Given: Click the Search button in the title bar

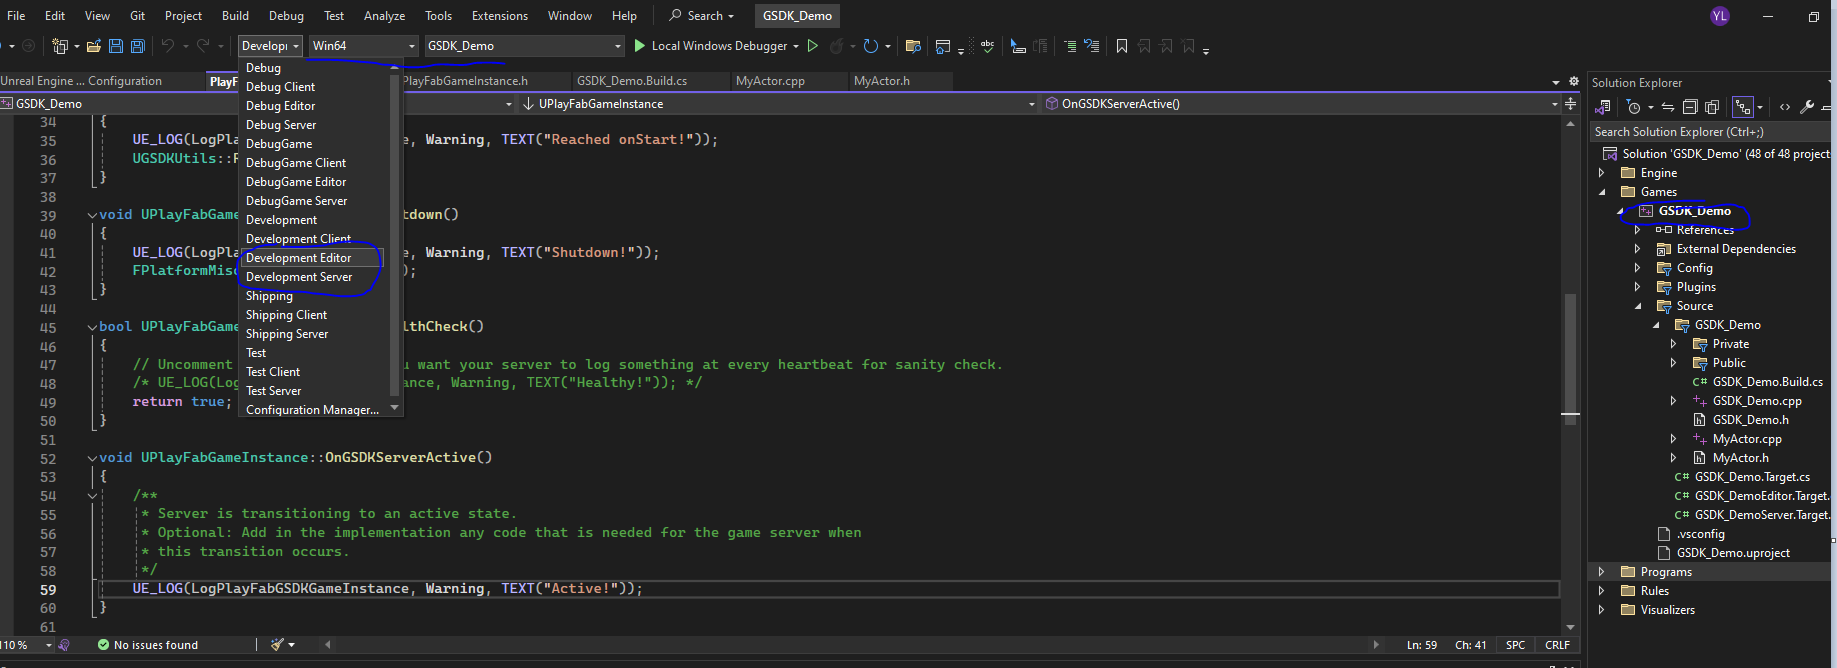Looking at the screenshot, I should pos(701,16).
